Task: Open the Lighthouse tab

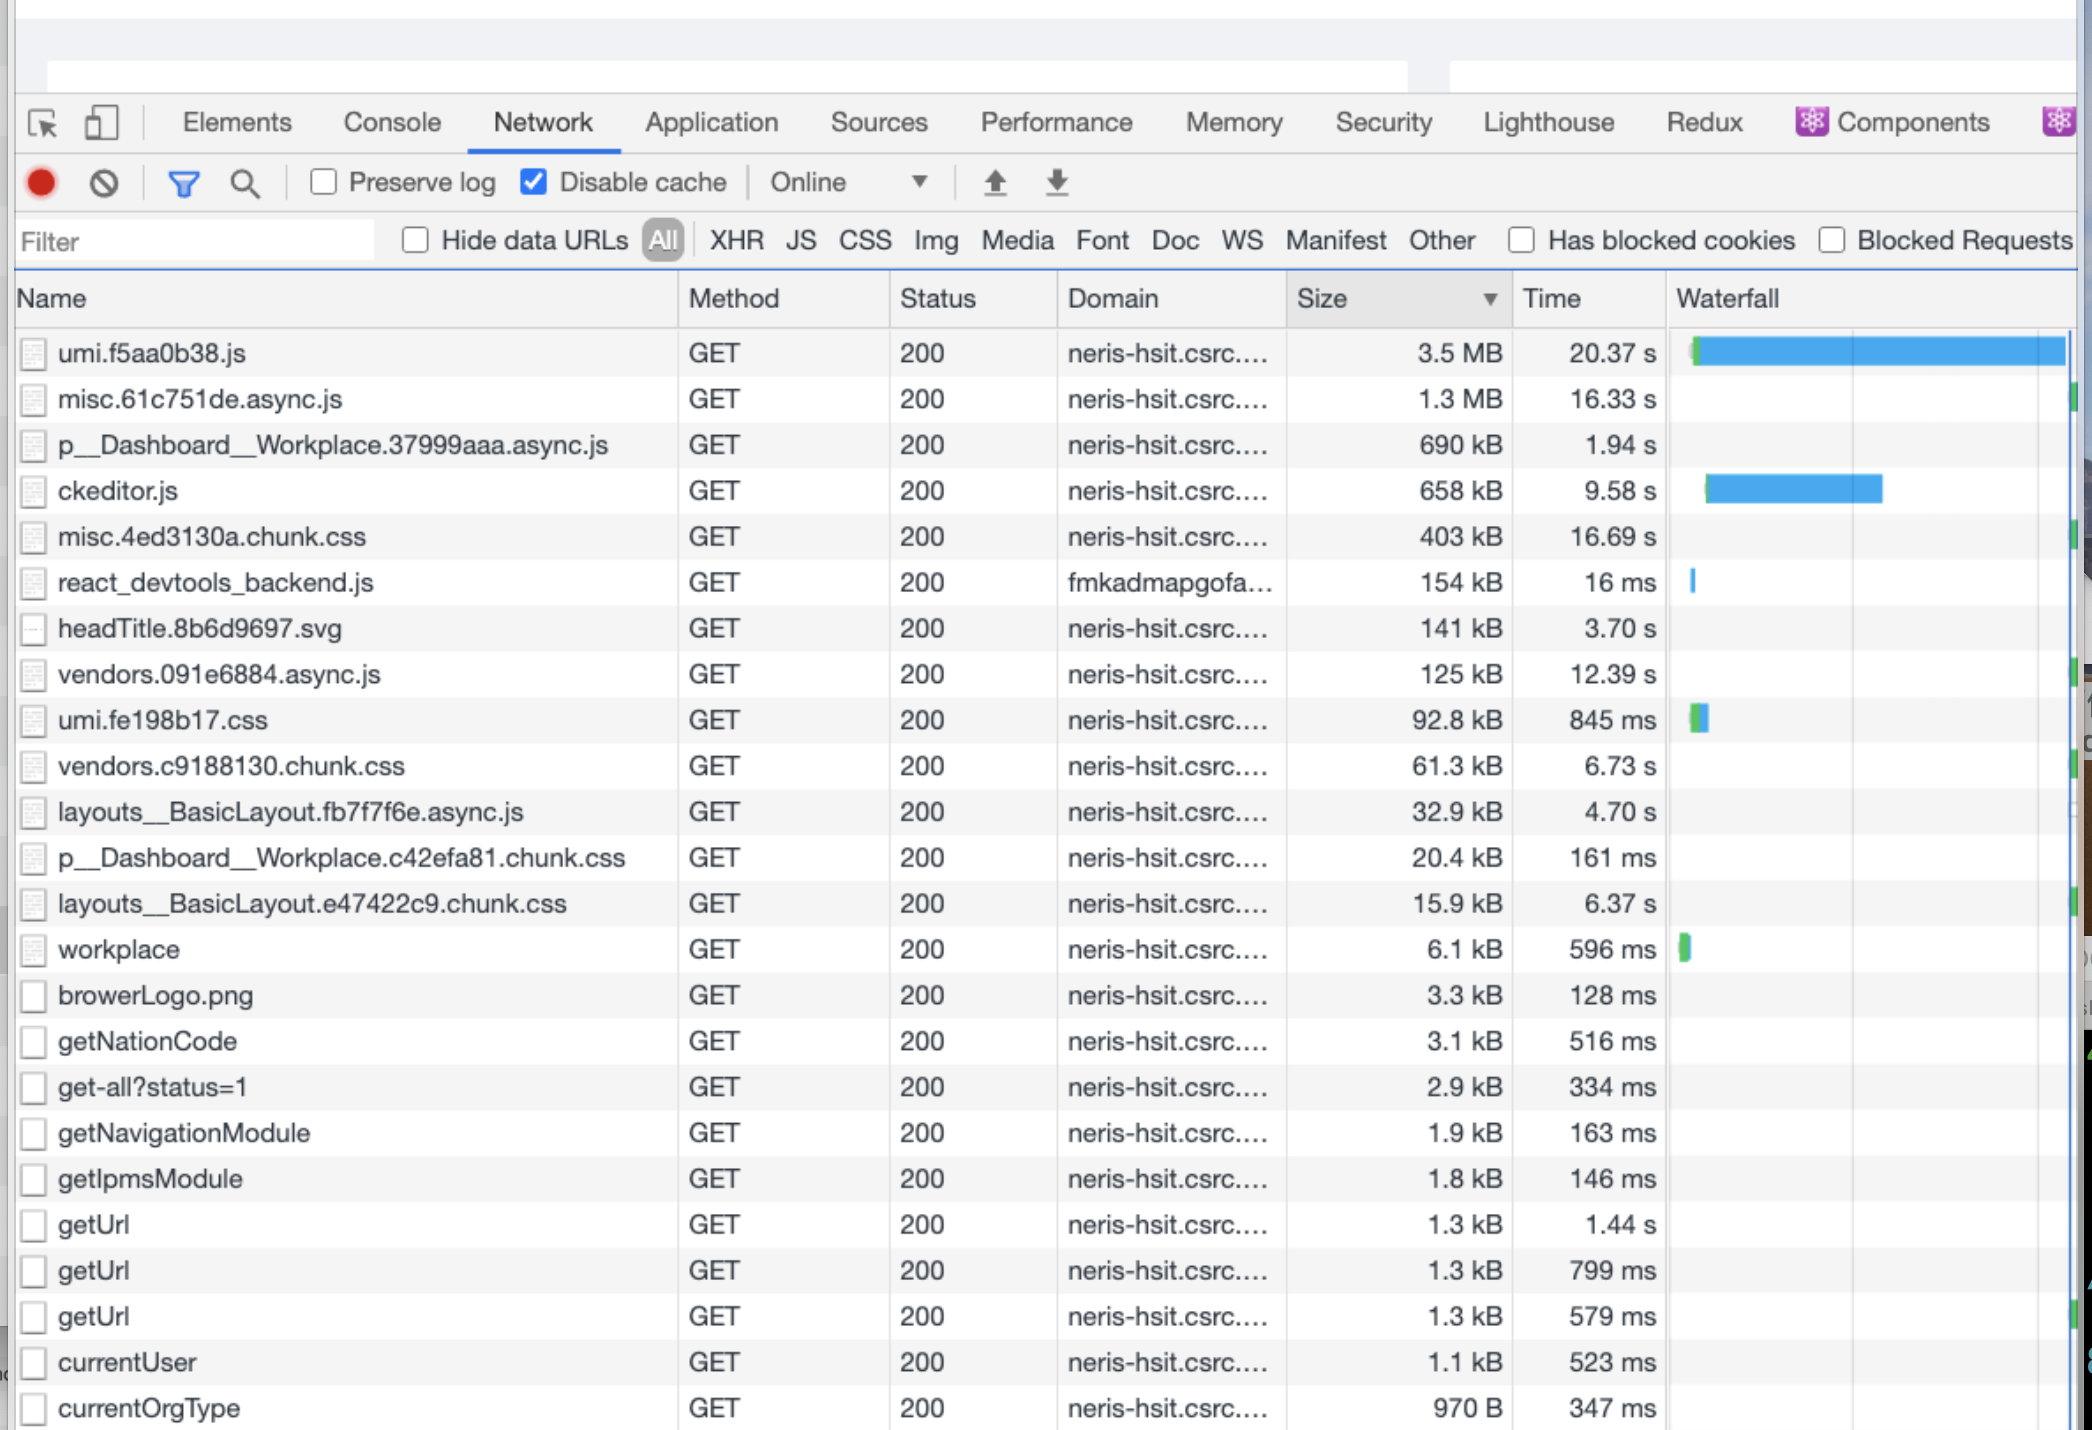Action: 1548,123
